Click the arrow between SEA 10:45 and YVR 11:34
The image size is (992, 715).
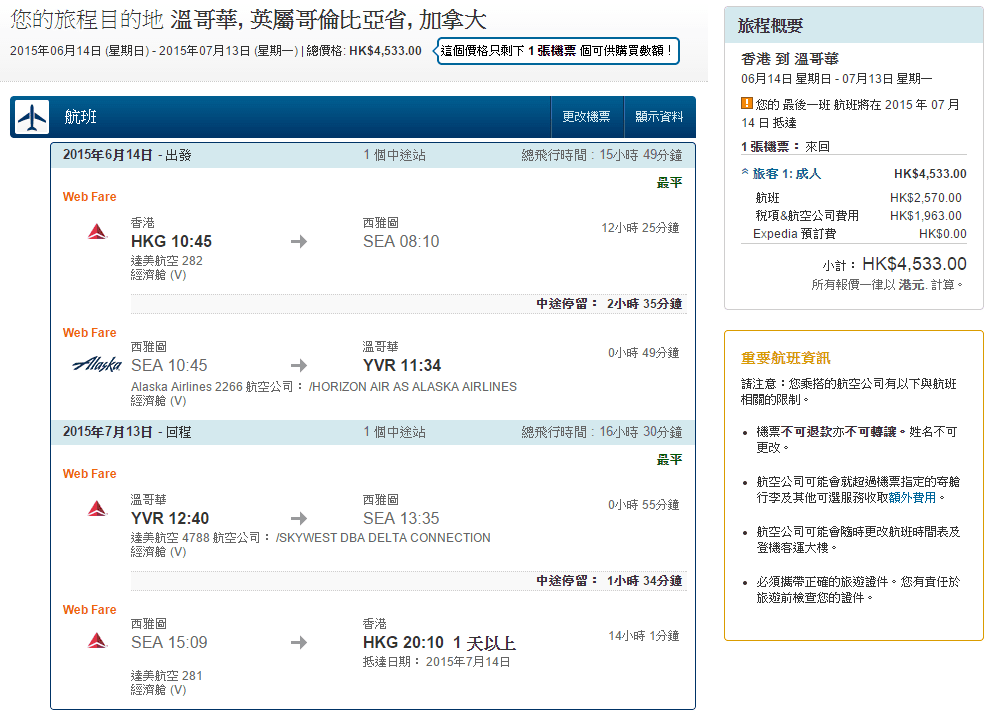coord(299,365)
